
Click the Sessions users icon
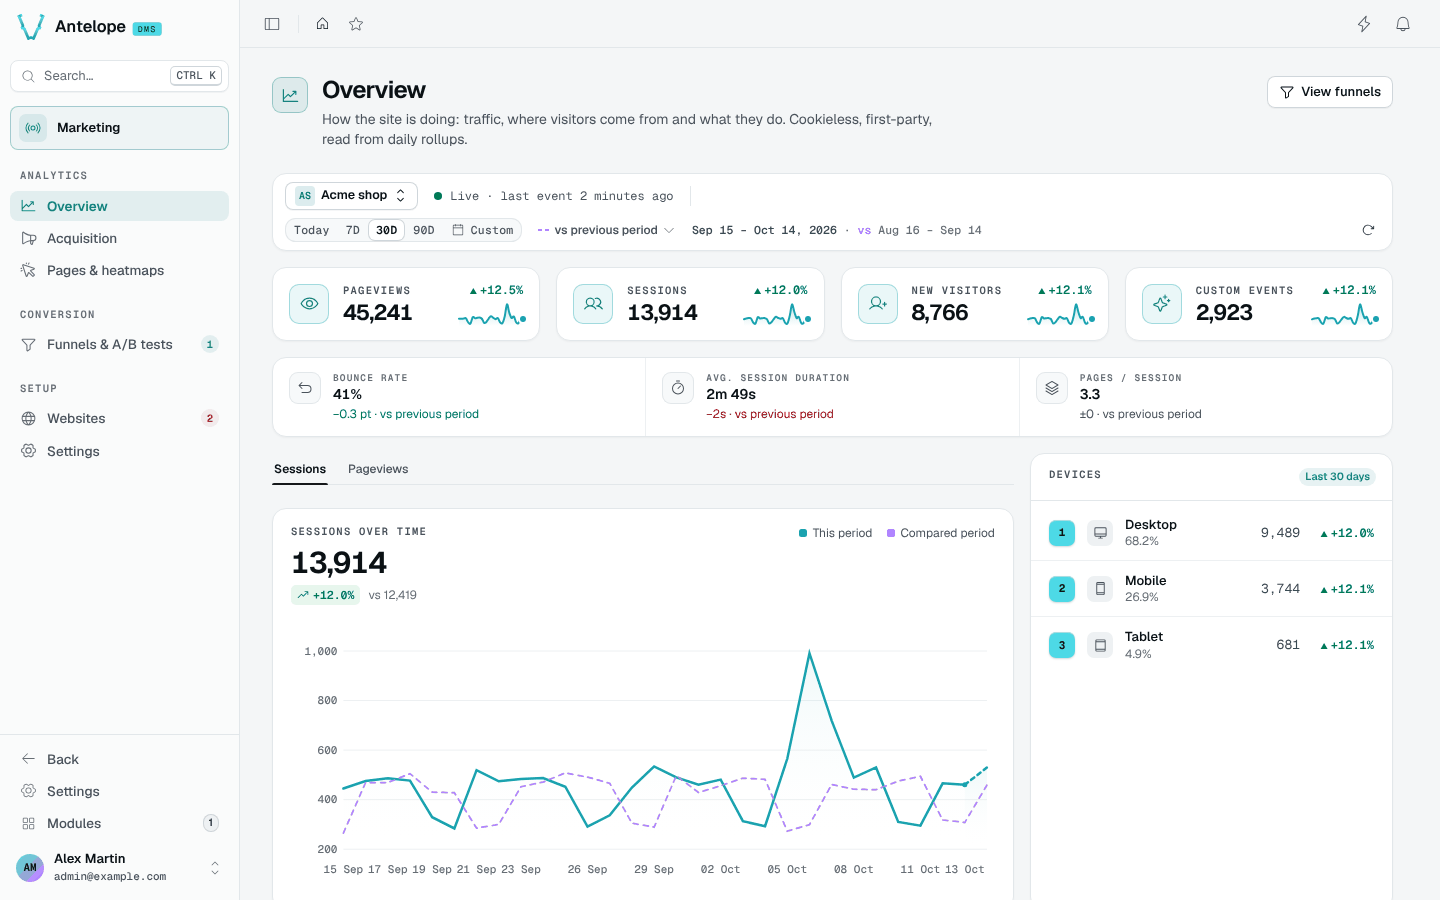[x=593, y=304]
